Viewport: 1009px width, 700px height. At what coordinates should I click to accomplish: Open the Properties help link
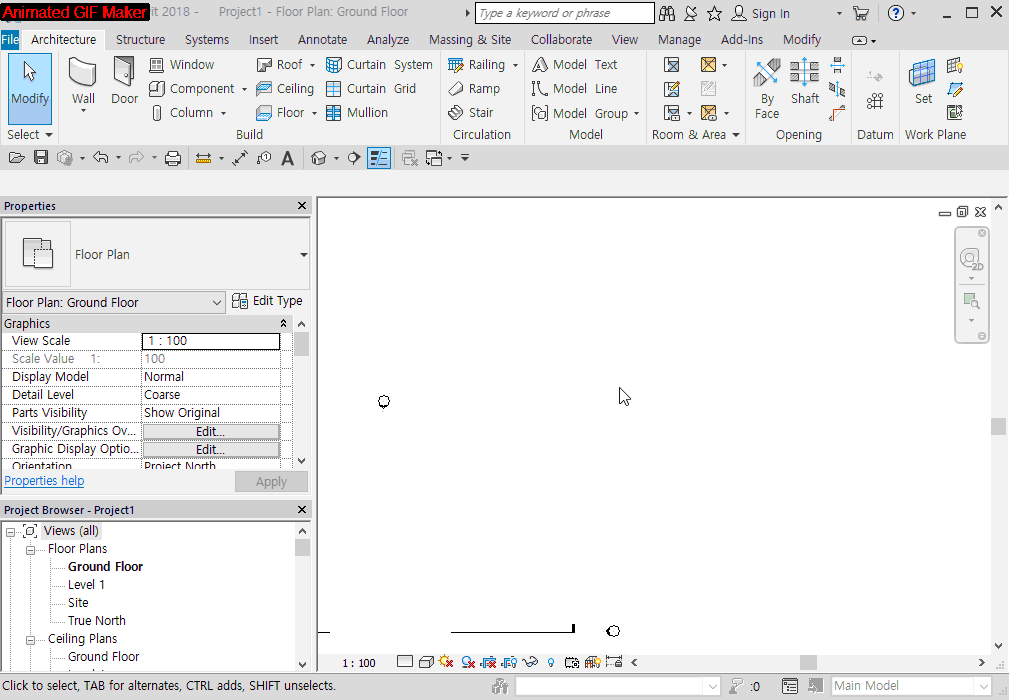tap(44, 481)
